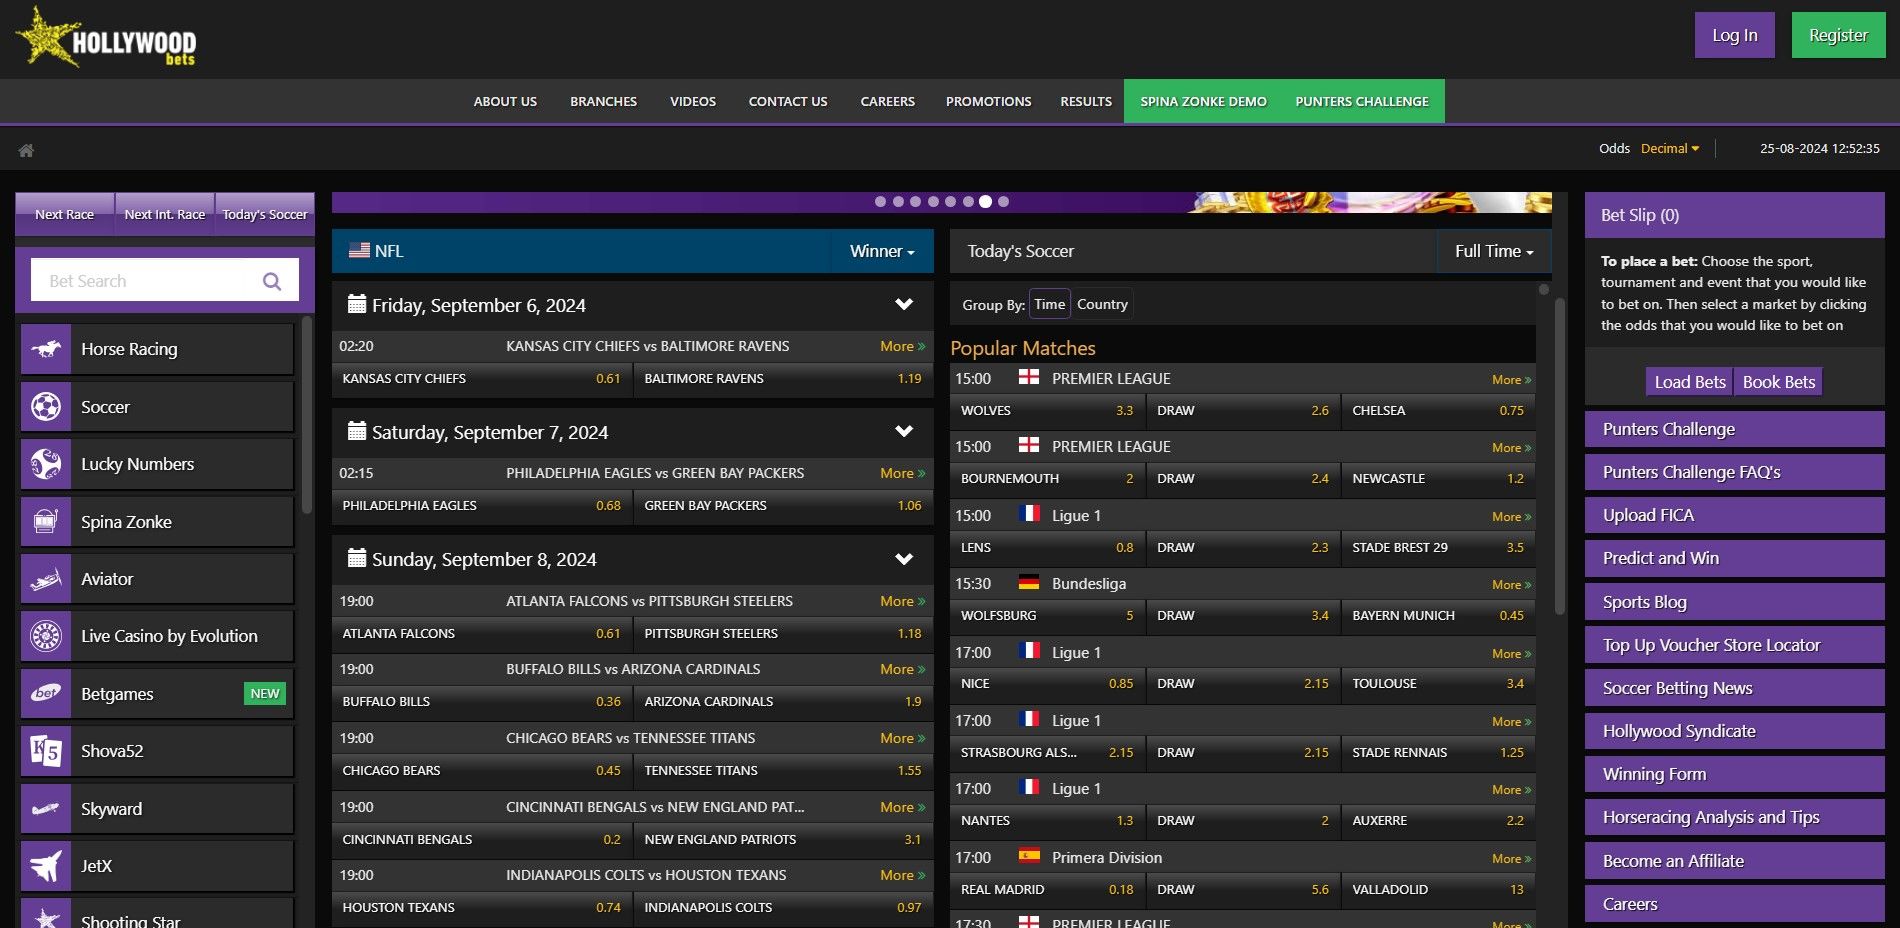The height and width of the screenshot is (928, 1900).
Task: Open Shova52 cards icon
Action: tap(46, 751)
